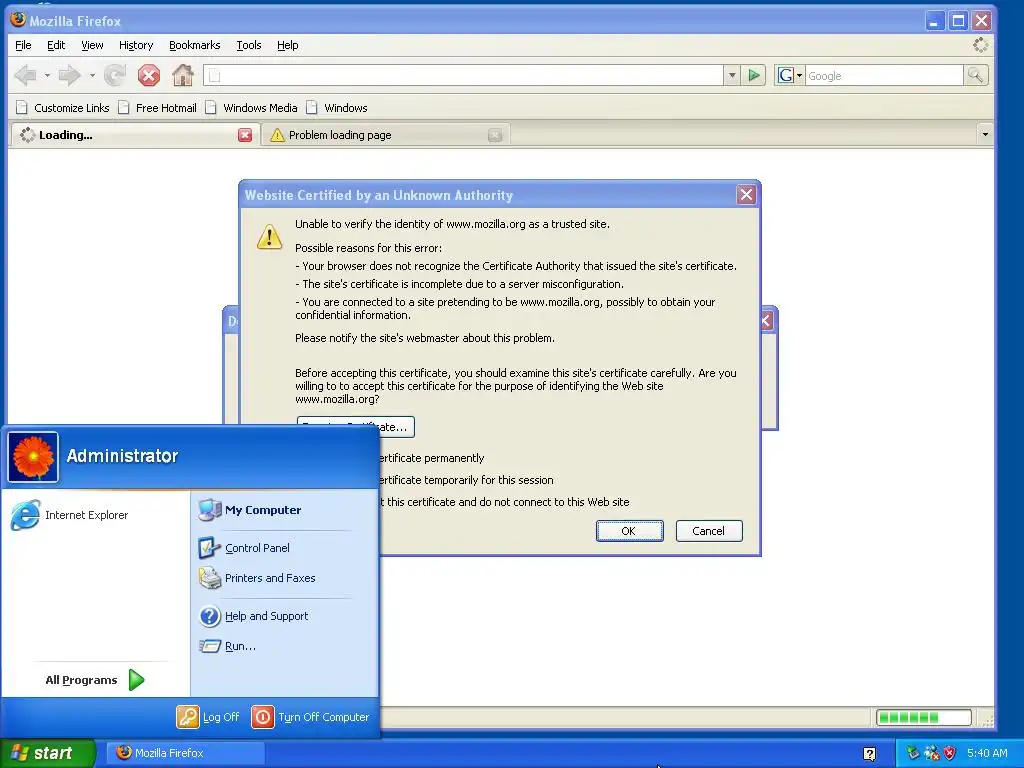The width and height of the screenshot is (1024, 768).
Task: Cancel the certificate dialog
Action: click(709, 531)
